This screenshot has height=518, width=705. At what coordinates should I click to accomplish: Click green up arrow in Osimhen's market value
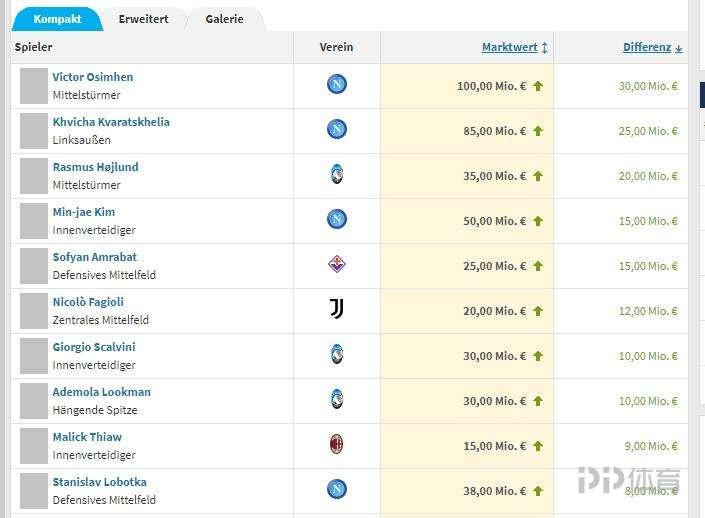click(x=538, y=86)
